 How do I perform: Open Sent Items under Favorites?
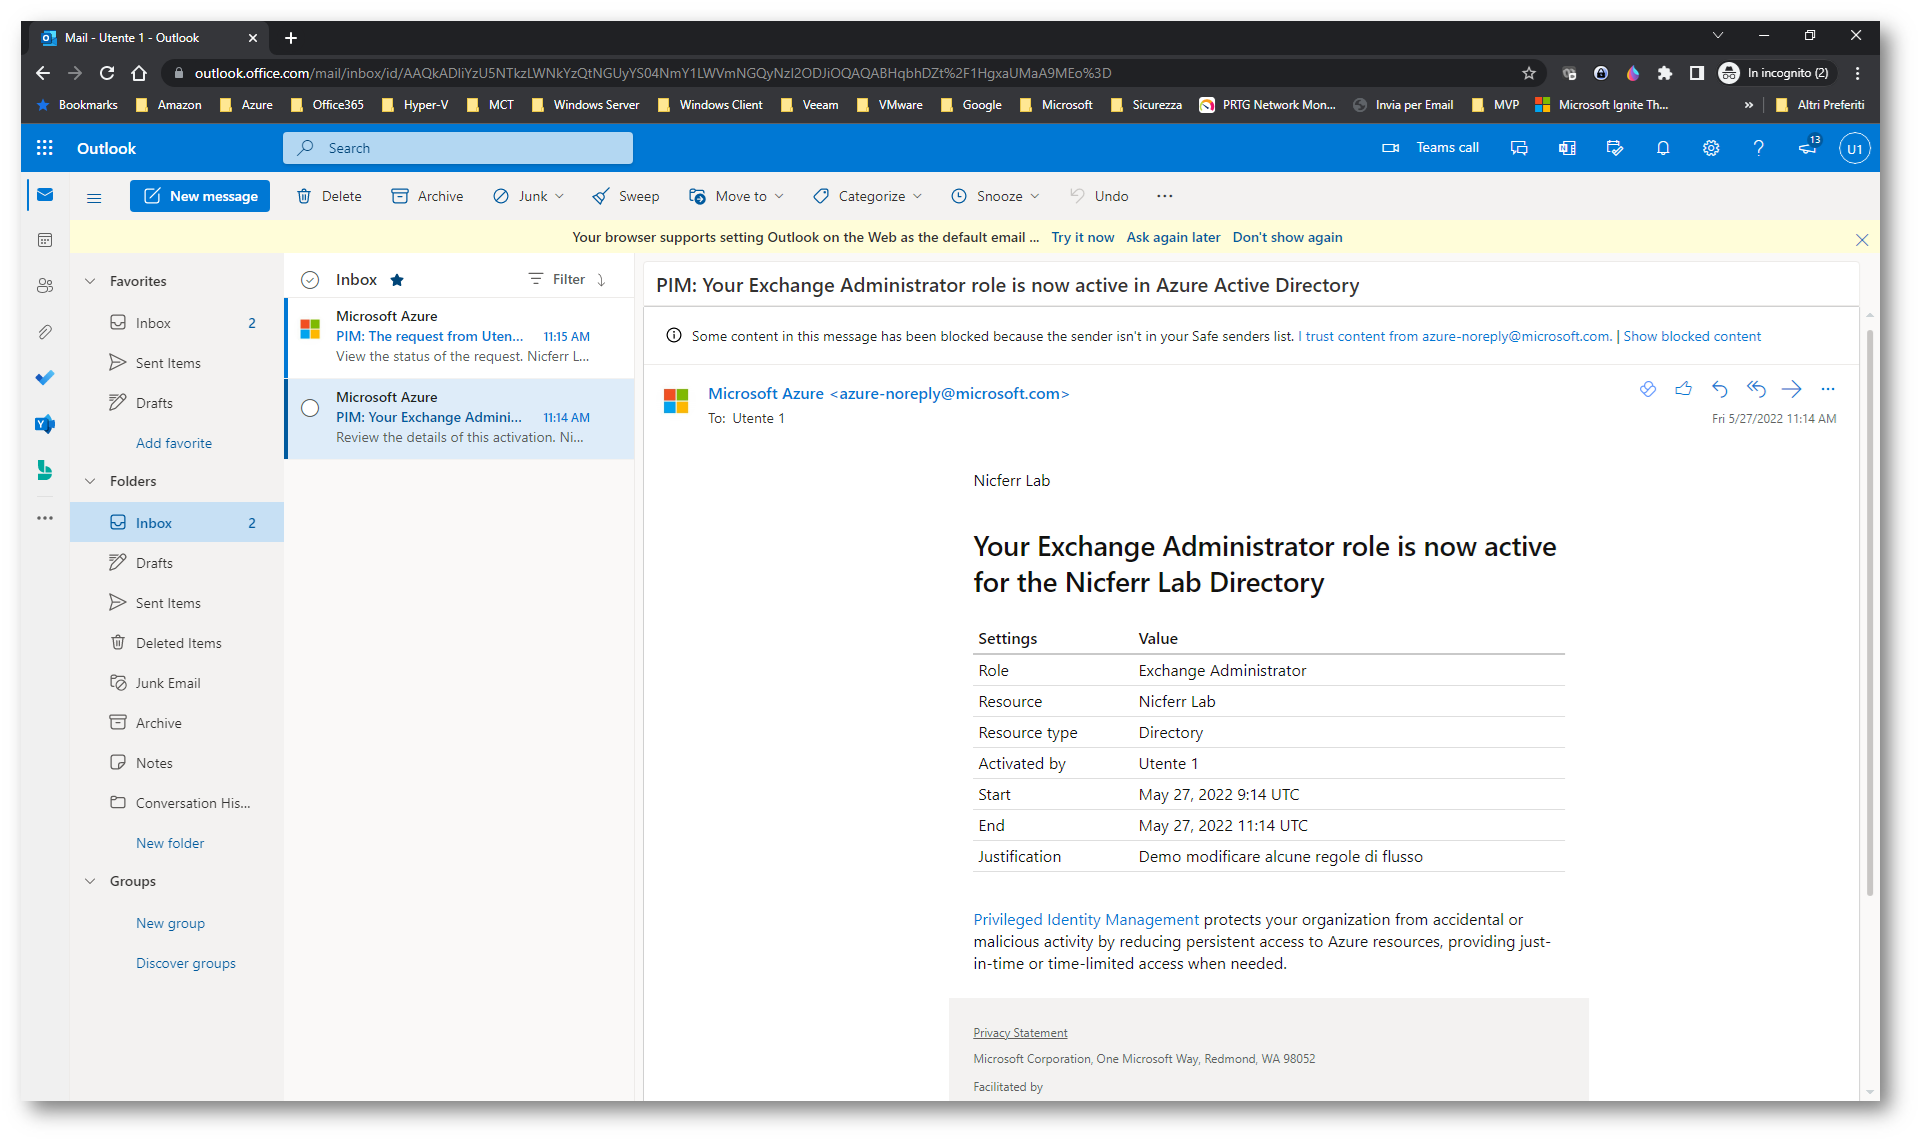177,363
